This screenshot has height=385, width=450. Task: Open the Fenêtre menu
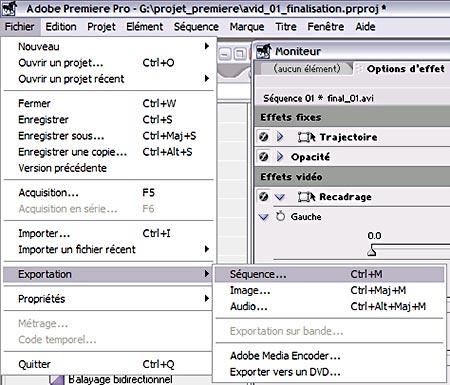coord(326,27)
